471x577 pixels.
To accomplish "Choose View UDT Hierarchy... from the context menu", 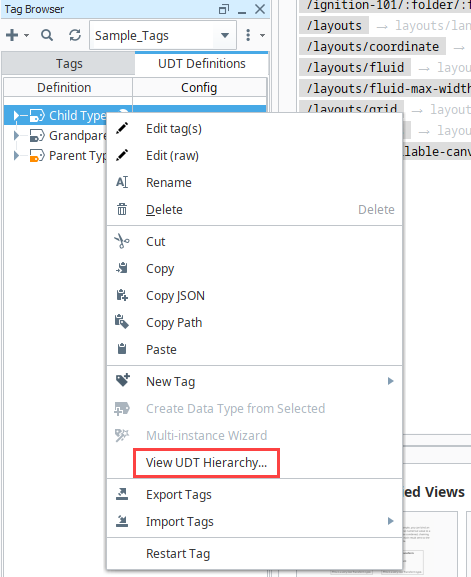I will tap(206, 463).
